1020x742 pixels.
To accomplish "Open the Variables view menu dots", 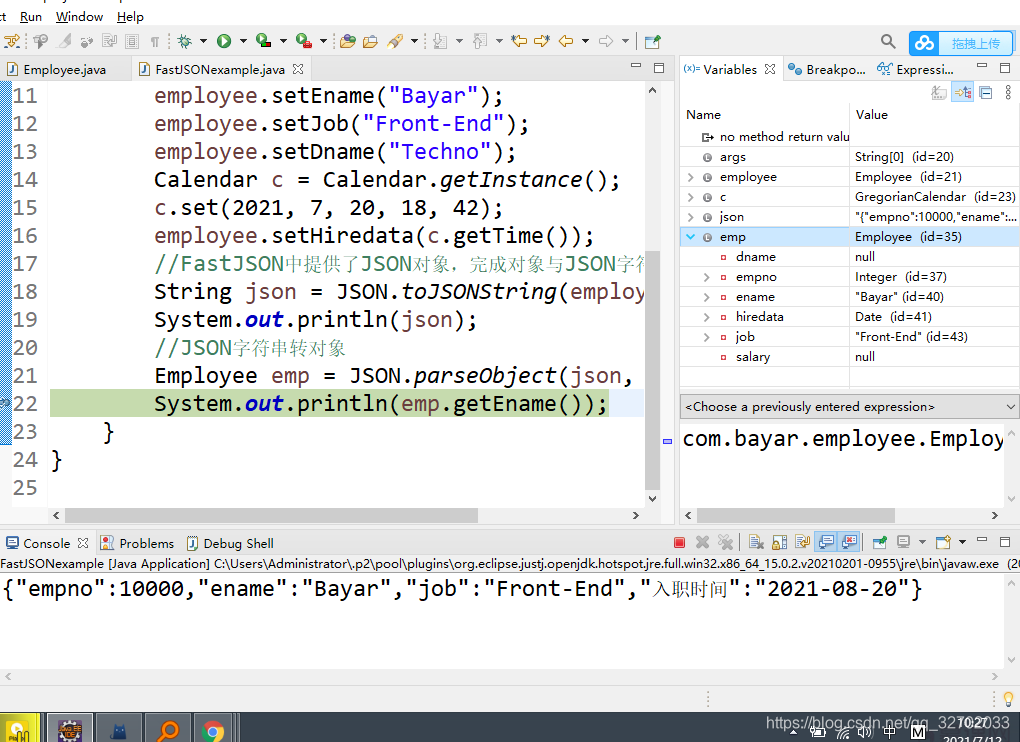I will (x=1008, y=93).
